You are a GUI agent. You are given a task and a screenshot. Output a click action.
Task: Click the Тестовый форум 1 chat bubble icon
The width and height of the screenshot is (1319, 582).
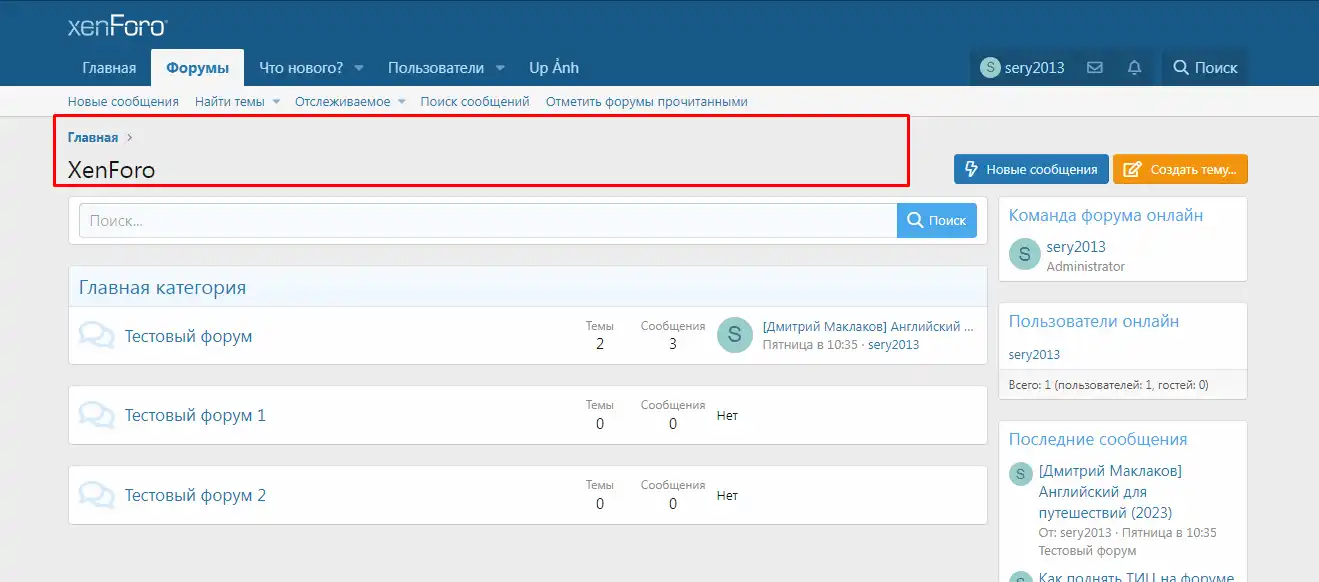coord(96,415)
